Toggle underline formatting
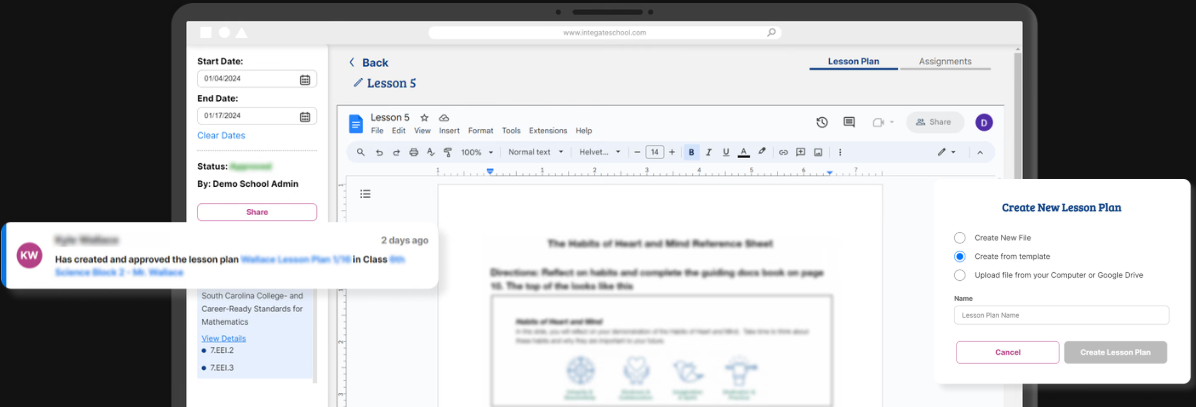The height and width of the screenshot is (407, 1196). click(726, 152)
